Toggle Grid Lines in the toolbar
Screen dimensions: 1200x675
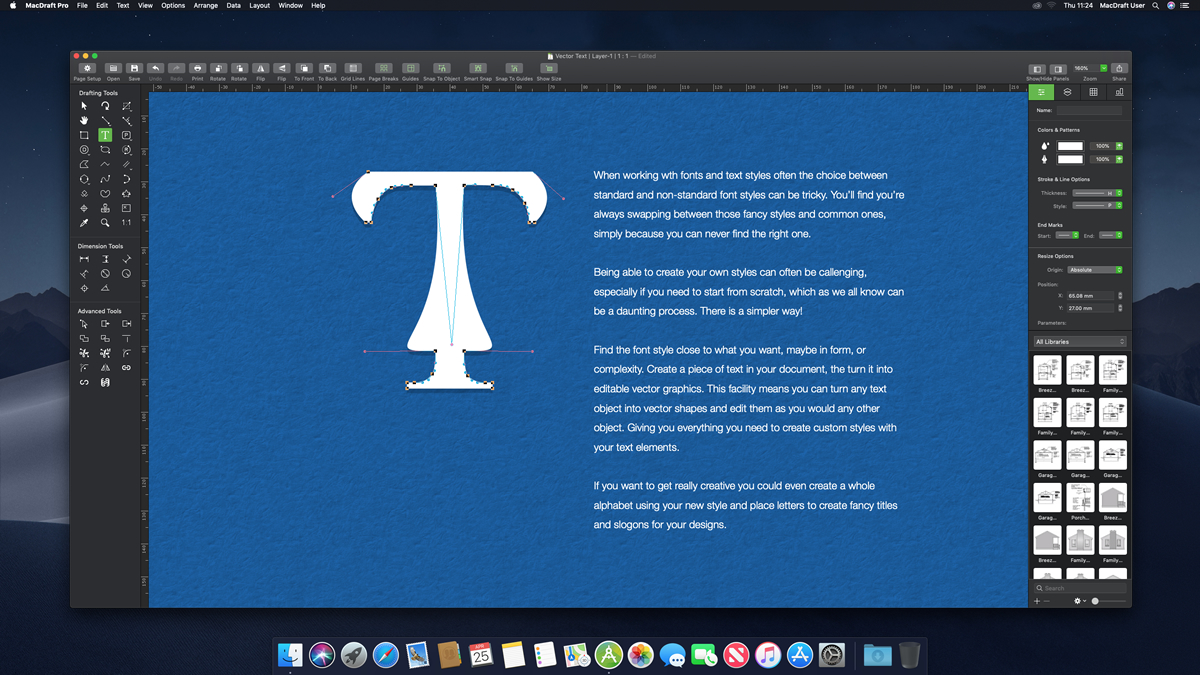pyautogui.click(x=353, y=69)
